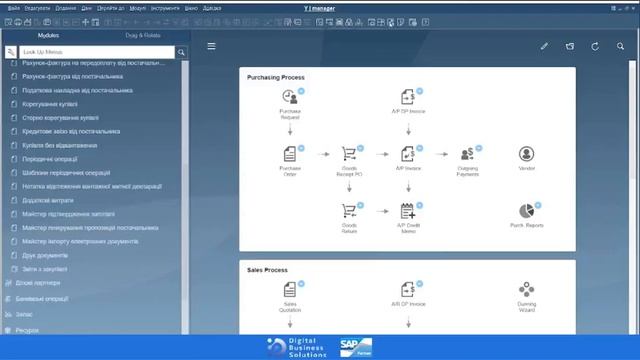640x360 pixels.
Task: Open the A/P Credit Memo icon
Action: (408, 211)
